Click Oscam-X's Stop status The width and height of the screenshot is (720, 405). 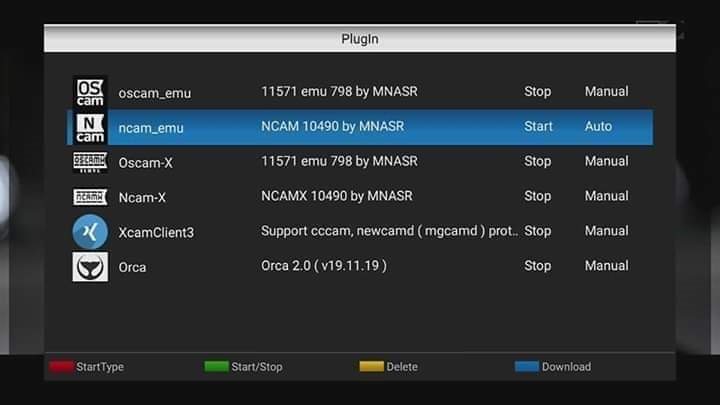click(x=538, y=161)
